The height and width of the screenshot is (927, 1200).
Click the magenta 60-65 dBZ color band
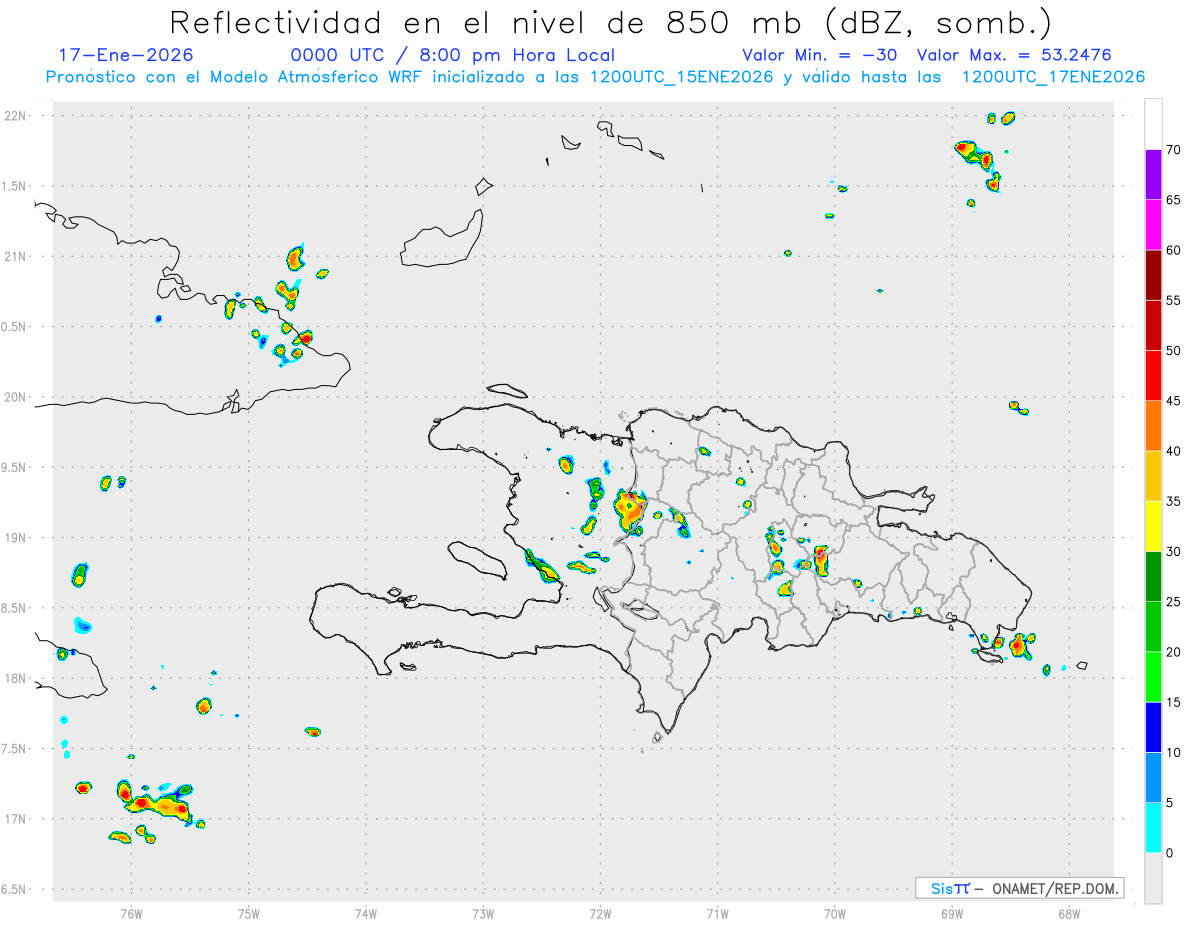pyautogui.click(x=1153, y=225)
